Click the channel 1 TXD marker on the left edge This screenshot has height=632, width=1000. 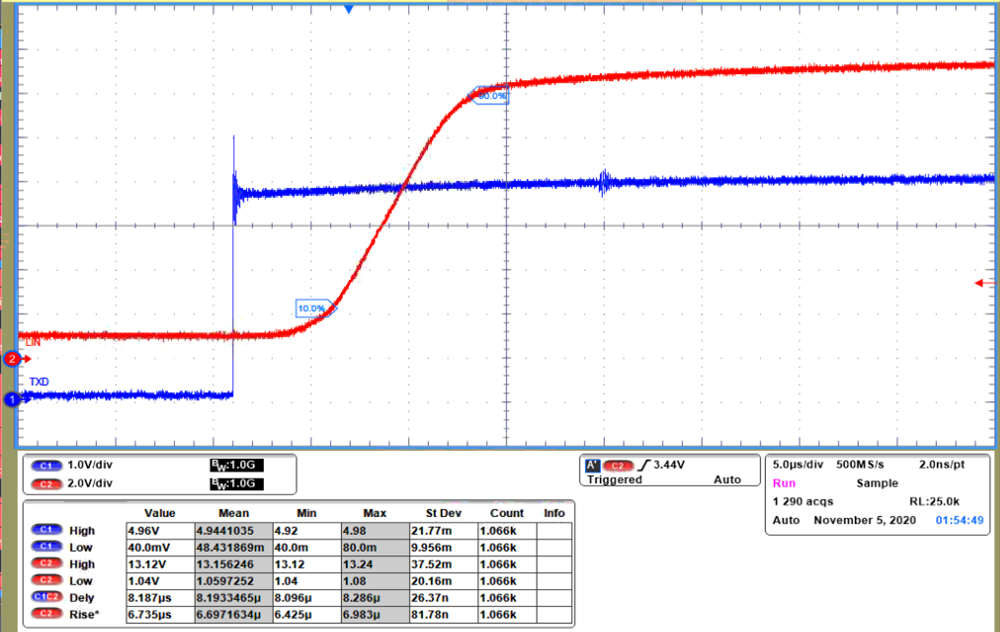coord(9,398)
